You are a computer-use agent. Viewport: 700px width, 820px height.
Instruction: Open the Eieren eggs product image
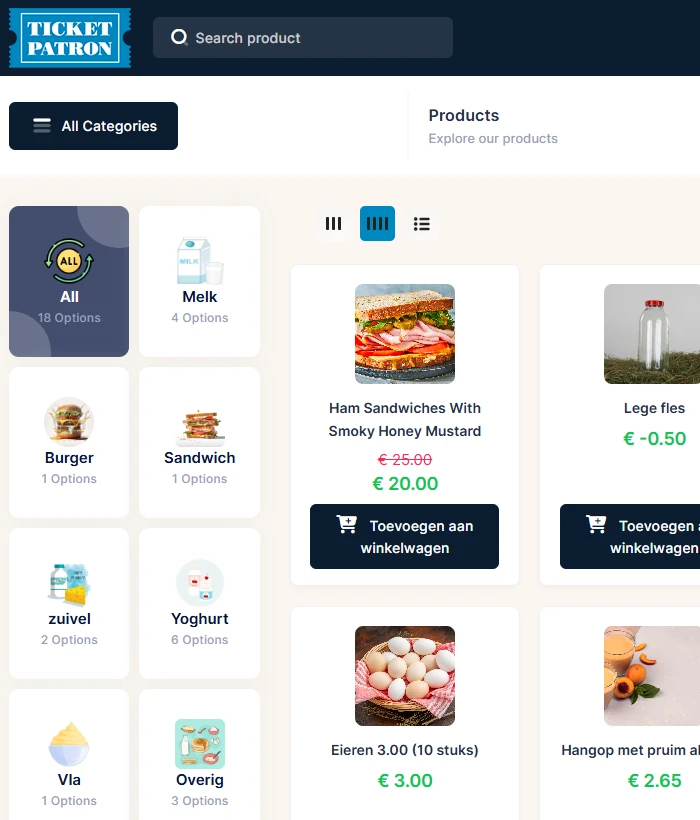pyautogui.click(x=405, y=676)
